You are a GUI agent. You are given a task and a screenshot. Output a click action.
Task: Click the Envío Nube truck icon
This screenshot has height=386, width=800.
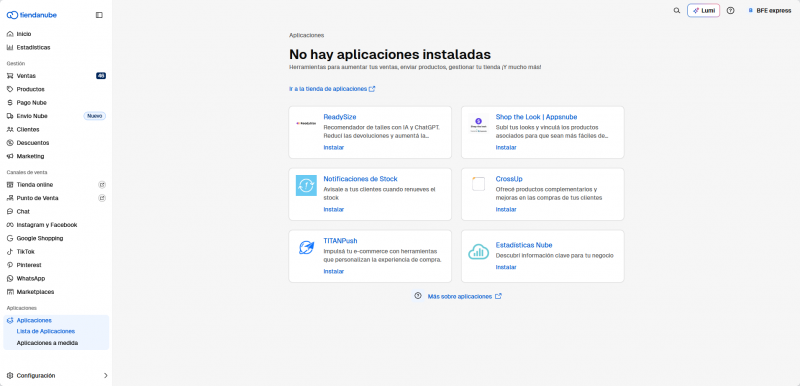point(10,116)
